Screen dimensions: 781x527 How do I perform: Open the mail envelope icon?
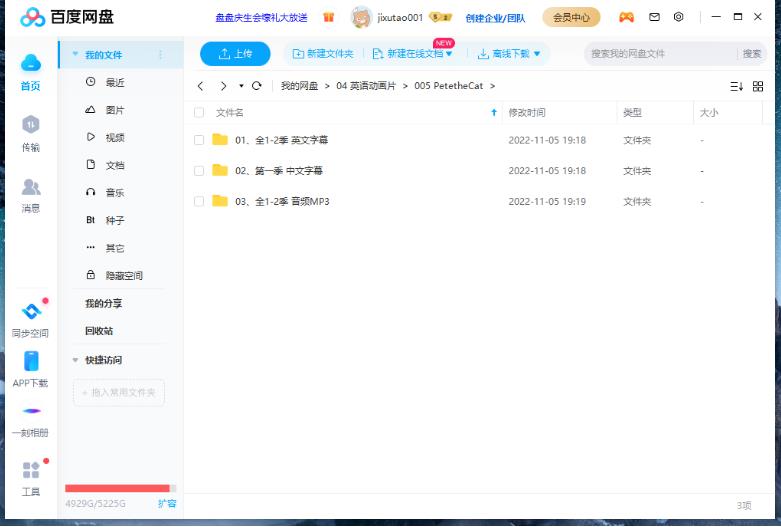tap(654, 17)
